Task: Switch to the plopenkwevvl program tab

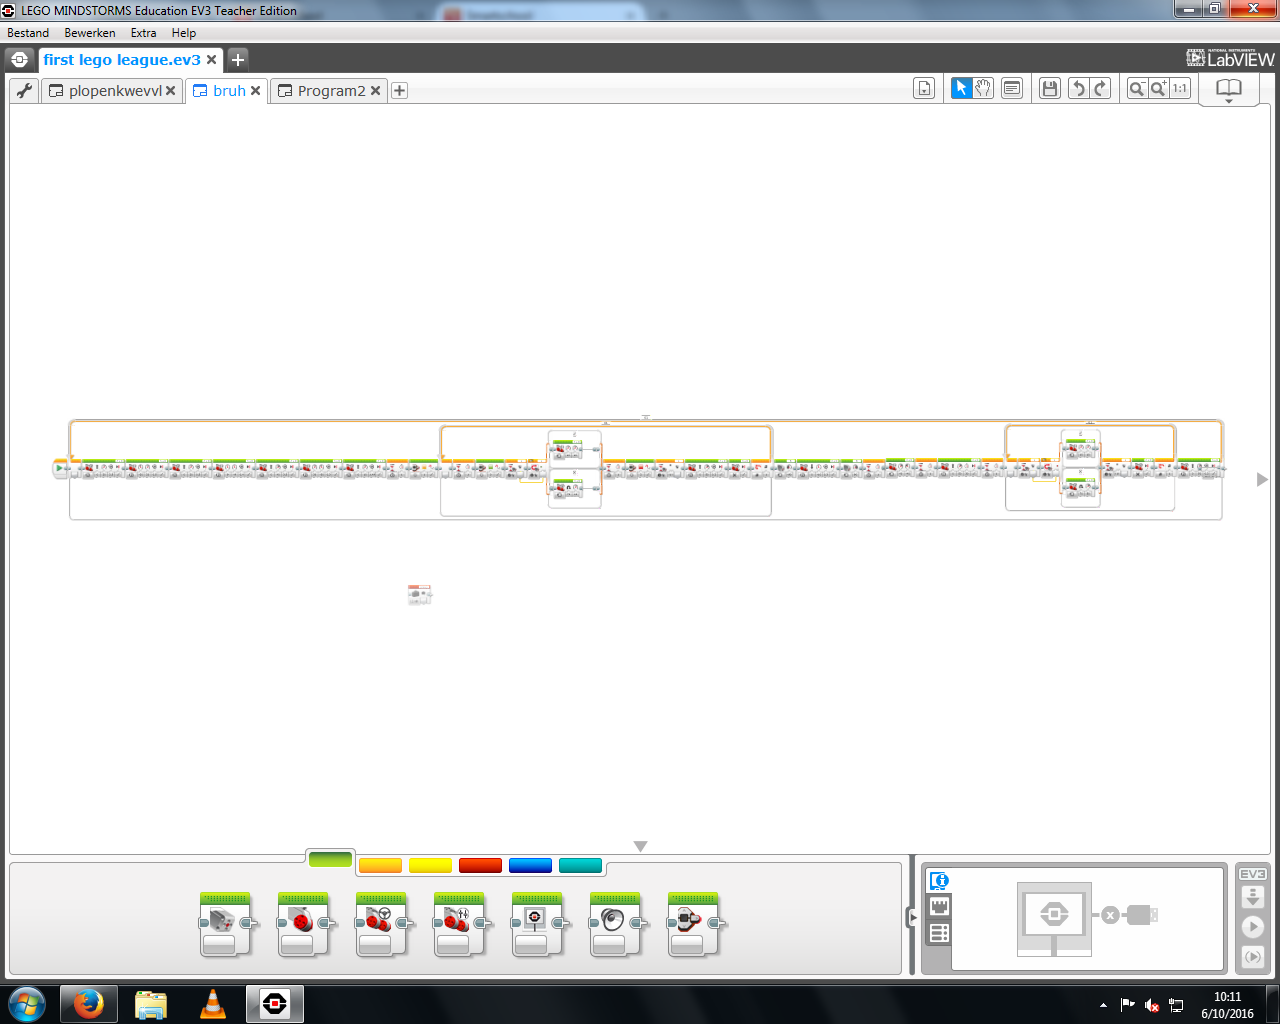Action: point(115,91)
